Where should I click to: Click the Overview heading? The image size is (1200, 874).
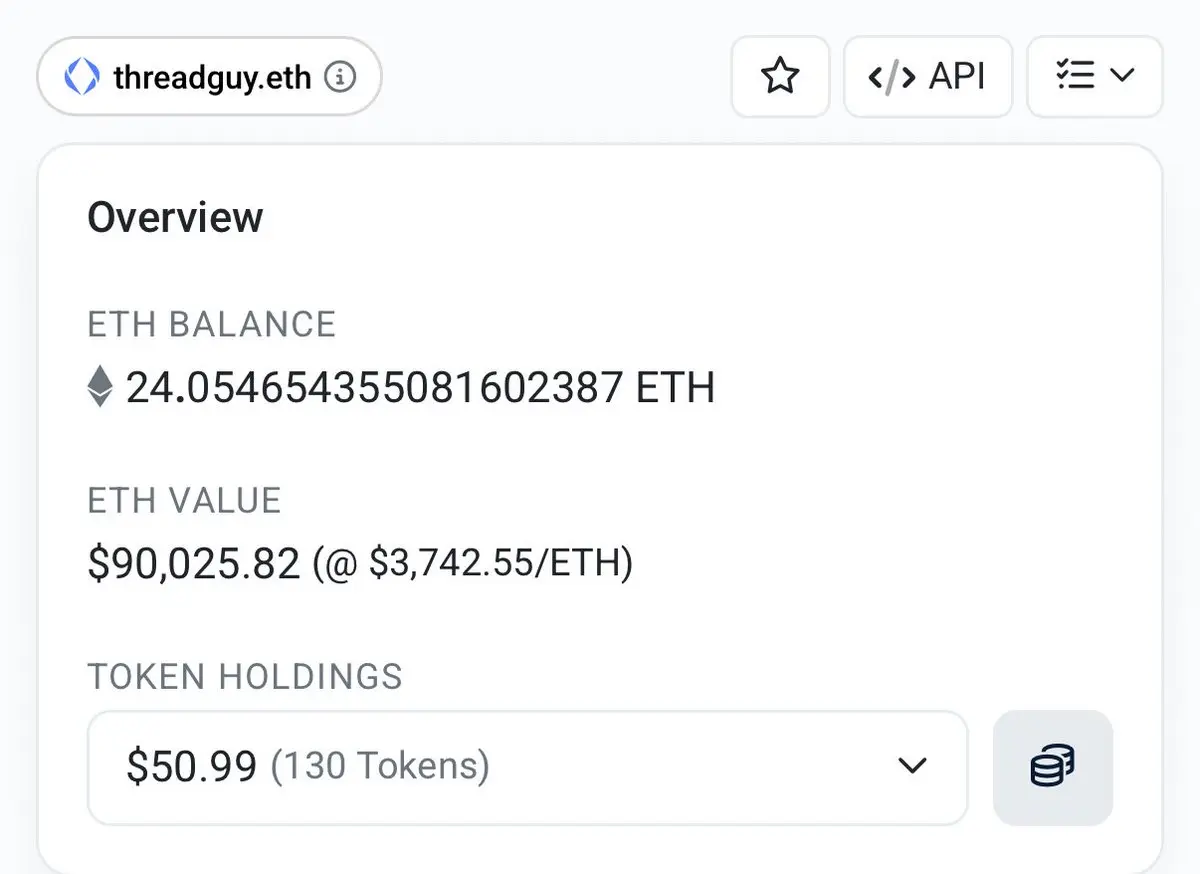coord(175,217)
